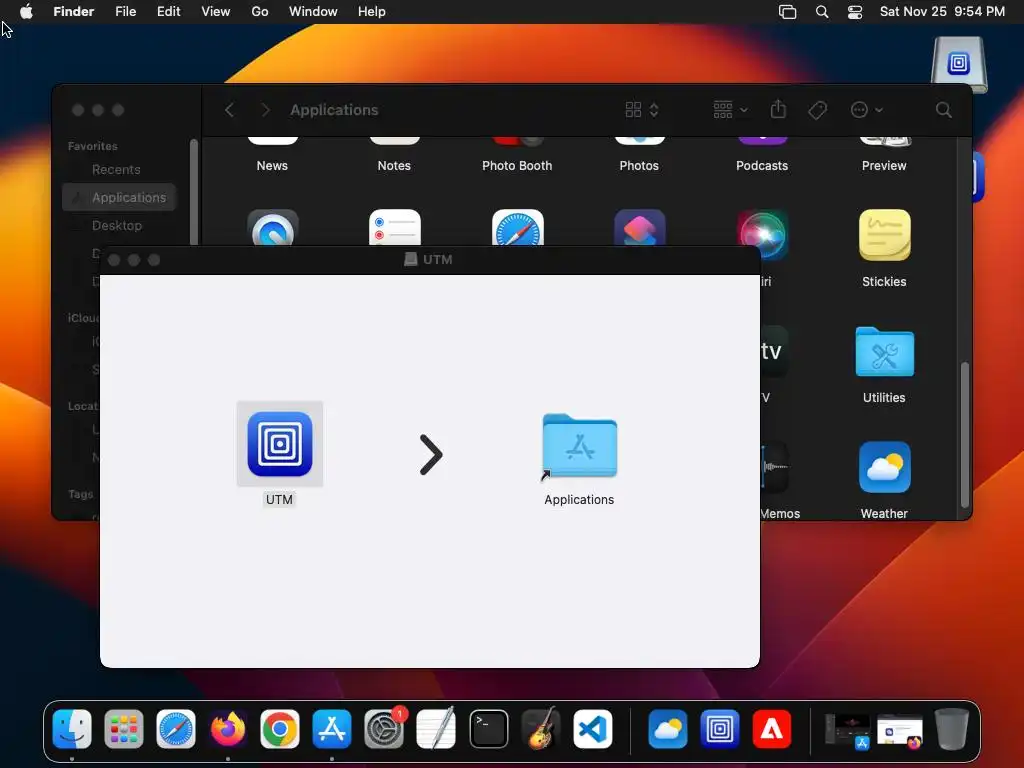
Task: Open Weather app from the Dock
Action: pyautogui.click(x=667, y=729)
